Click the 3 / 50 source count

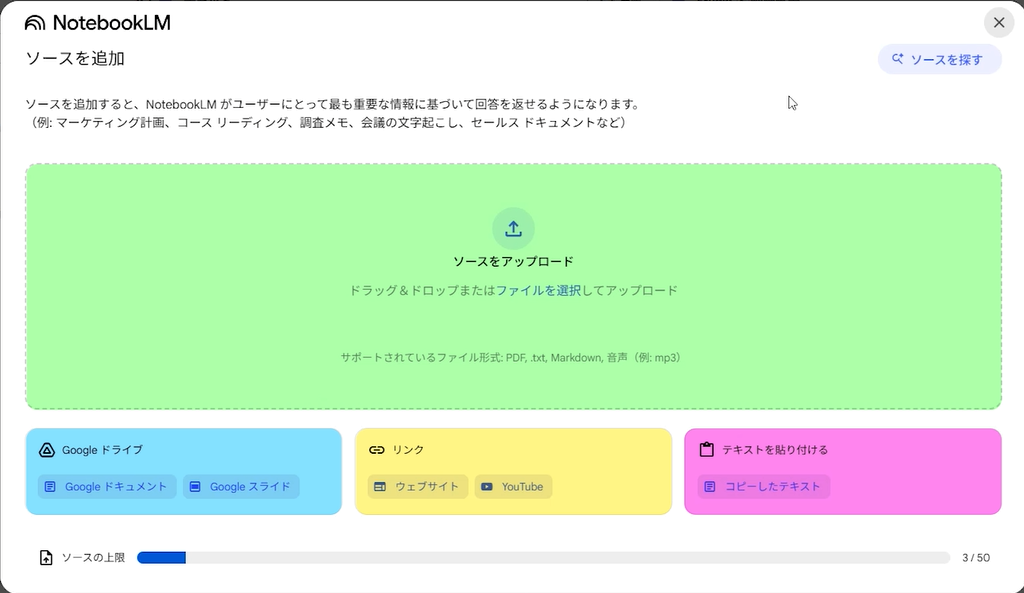pyautogui.click(x=975, y=558)
